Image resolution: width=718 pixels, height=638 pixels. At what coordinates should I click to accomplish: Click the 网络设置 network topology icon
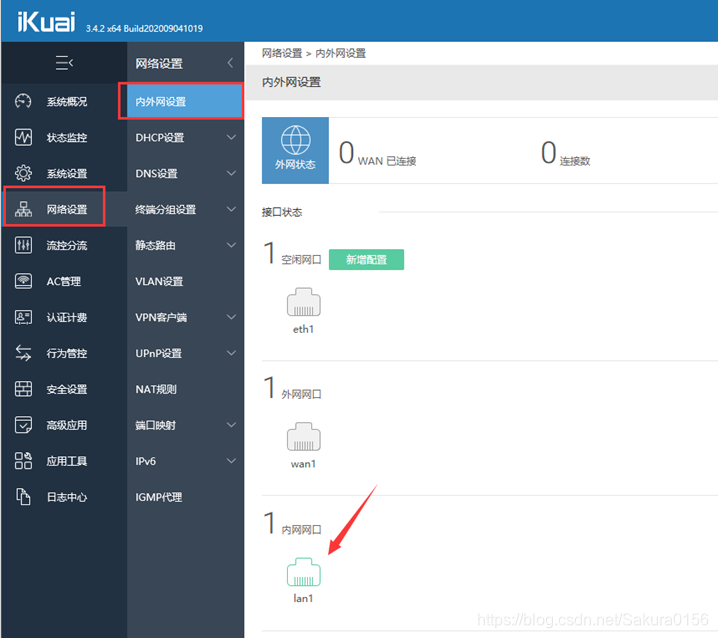[23, 209]
